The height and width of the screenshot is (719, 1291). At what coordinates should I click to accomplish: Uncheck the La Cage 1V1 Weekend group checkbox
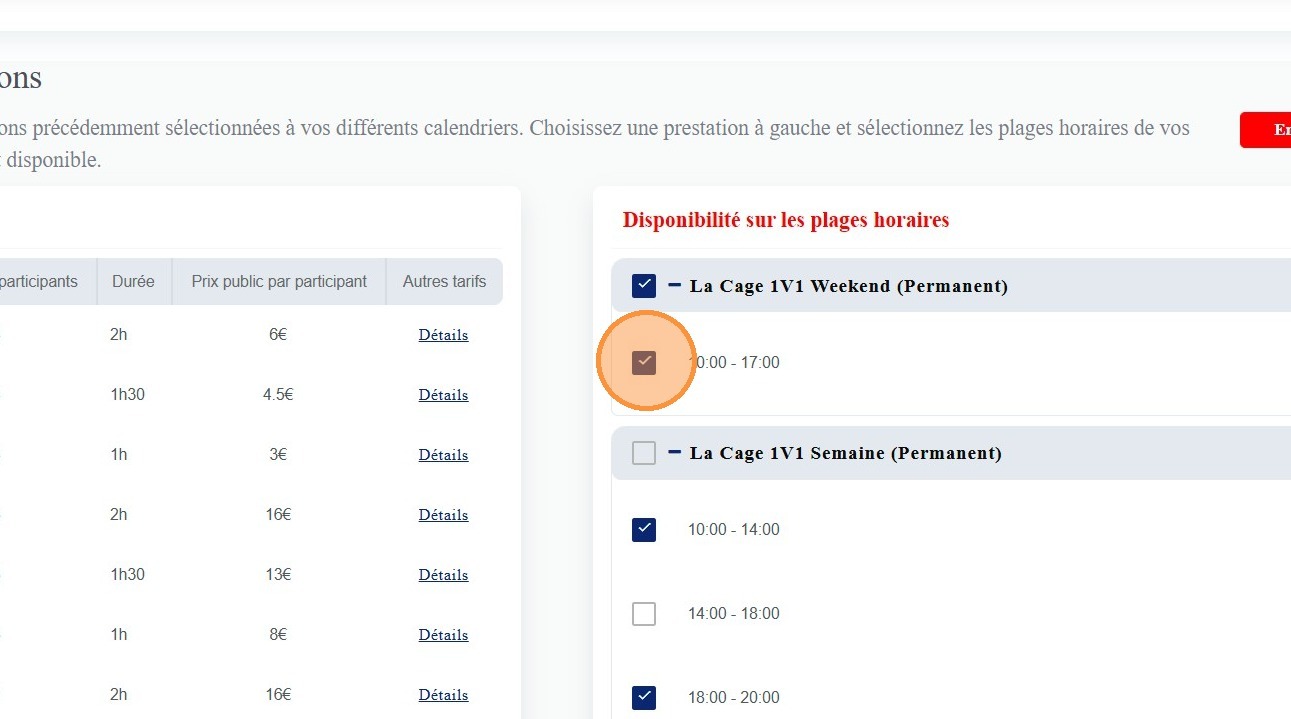tap(644, 286)
